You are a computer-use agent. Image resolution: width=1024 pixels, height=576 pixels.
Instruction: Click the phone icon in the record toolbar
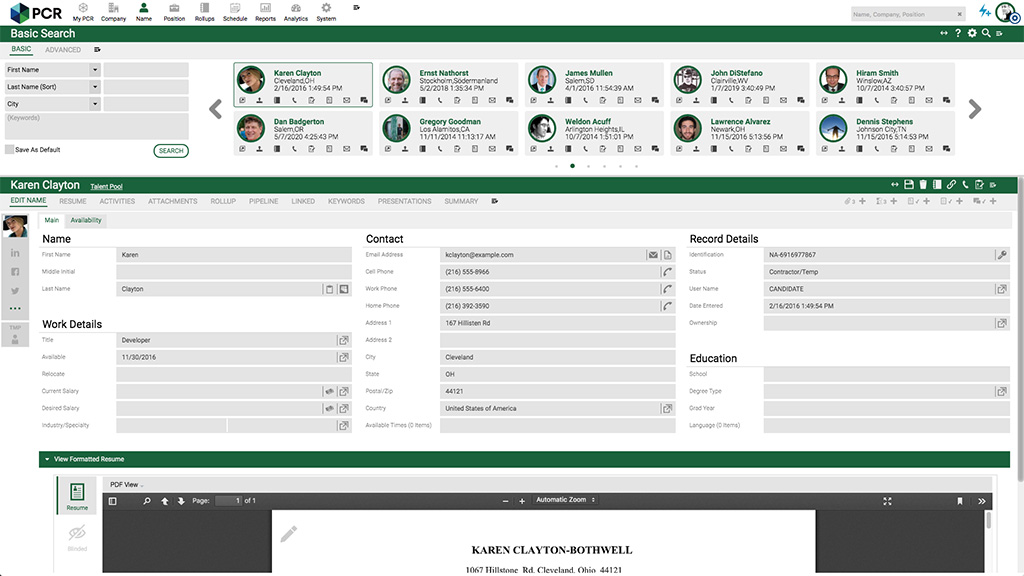965,185
